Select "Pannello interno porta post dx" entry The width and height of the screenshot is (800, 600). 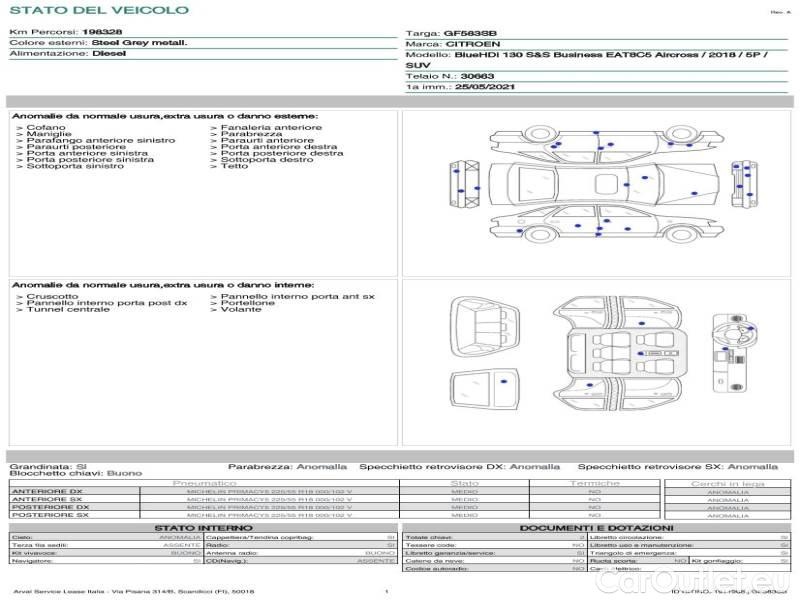107,303
